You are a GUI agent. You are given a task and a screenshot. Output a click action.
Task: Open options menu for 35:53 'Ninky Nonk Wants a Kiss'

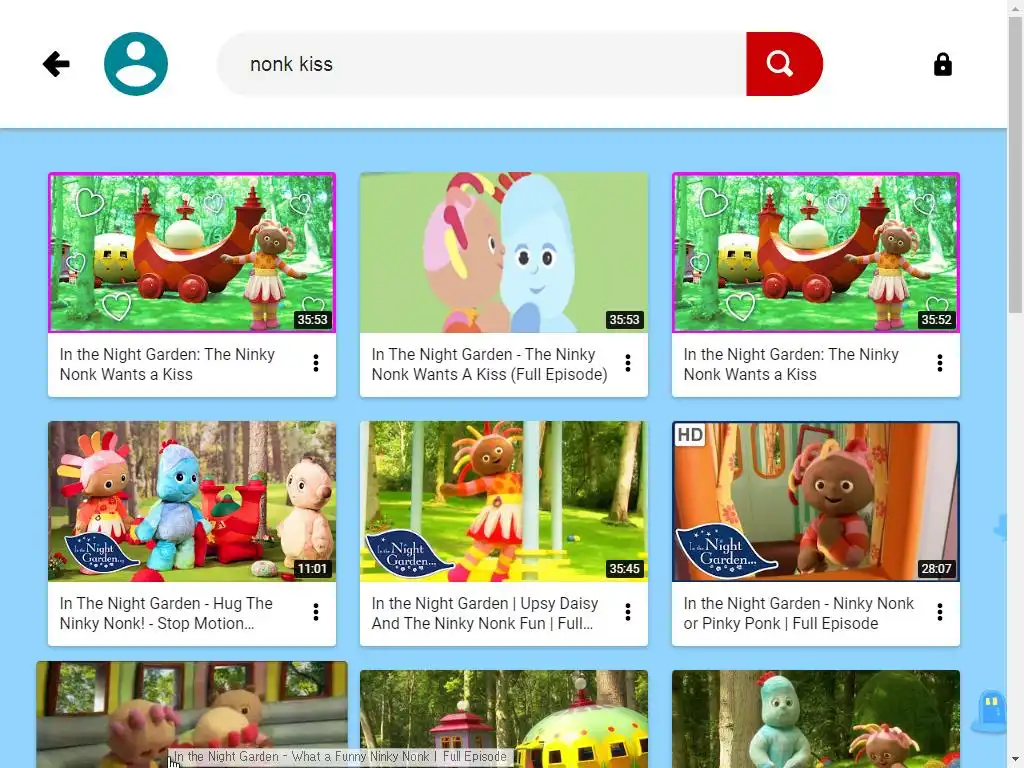(x=316, y=363)
